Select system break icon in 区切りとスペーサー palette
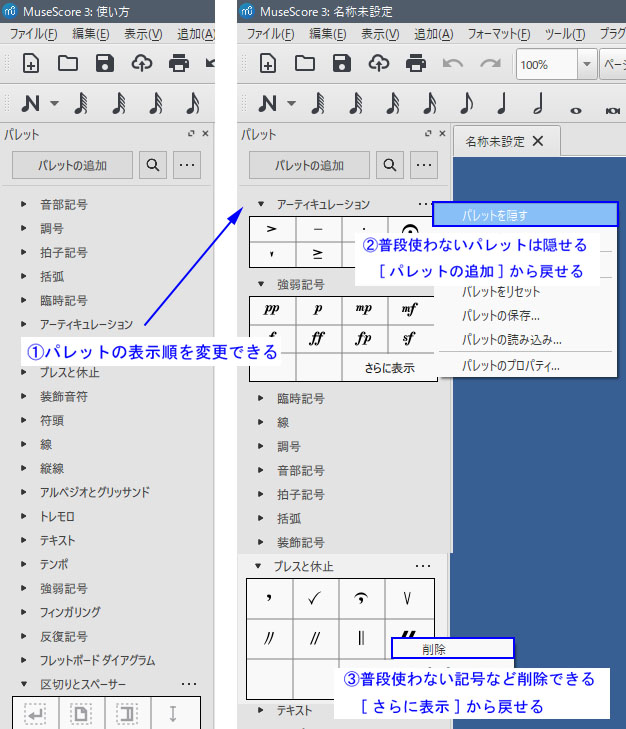626x729 pixels. pyautogui.click(x=35, y=713)
